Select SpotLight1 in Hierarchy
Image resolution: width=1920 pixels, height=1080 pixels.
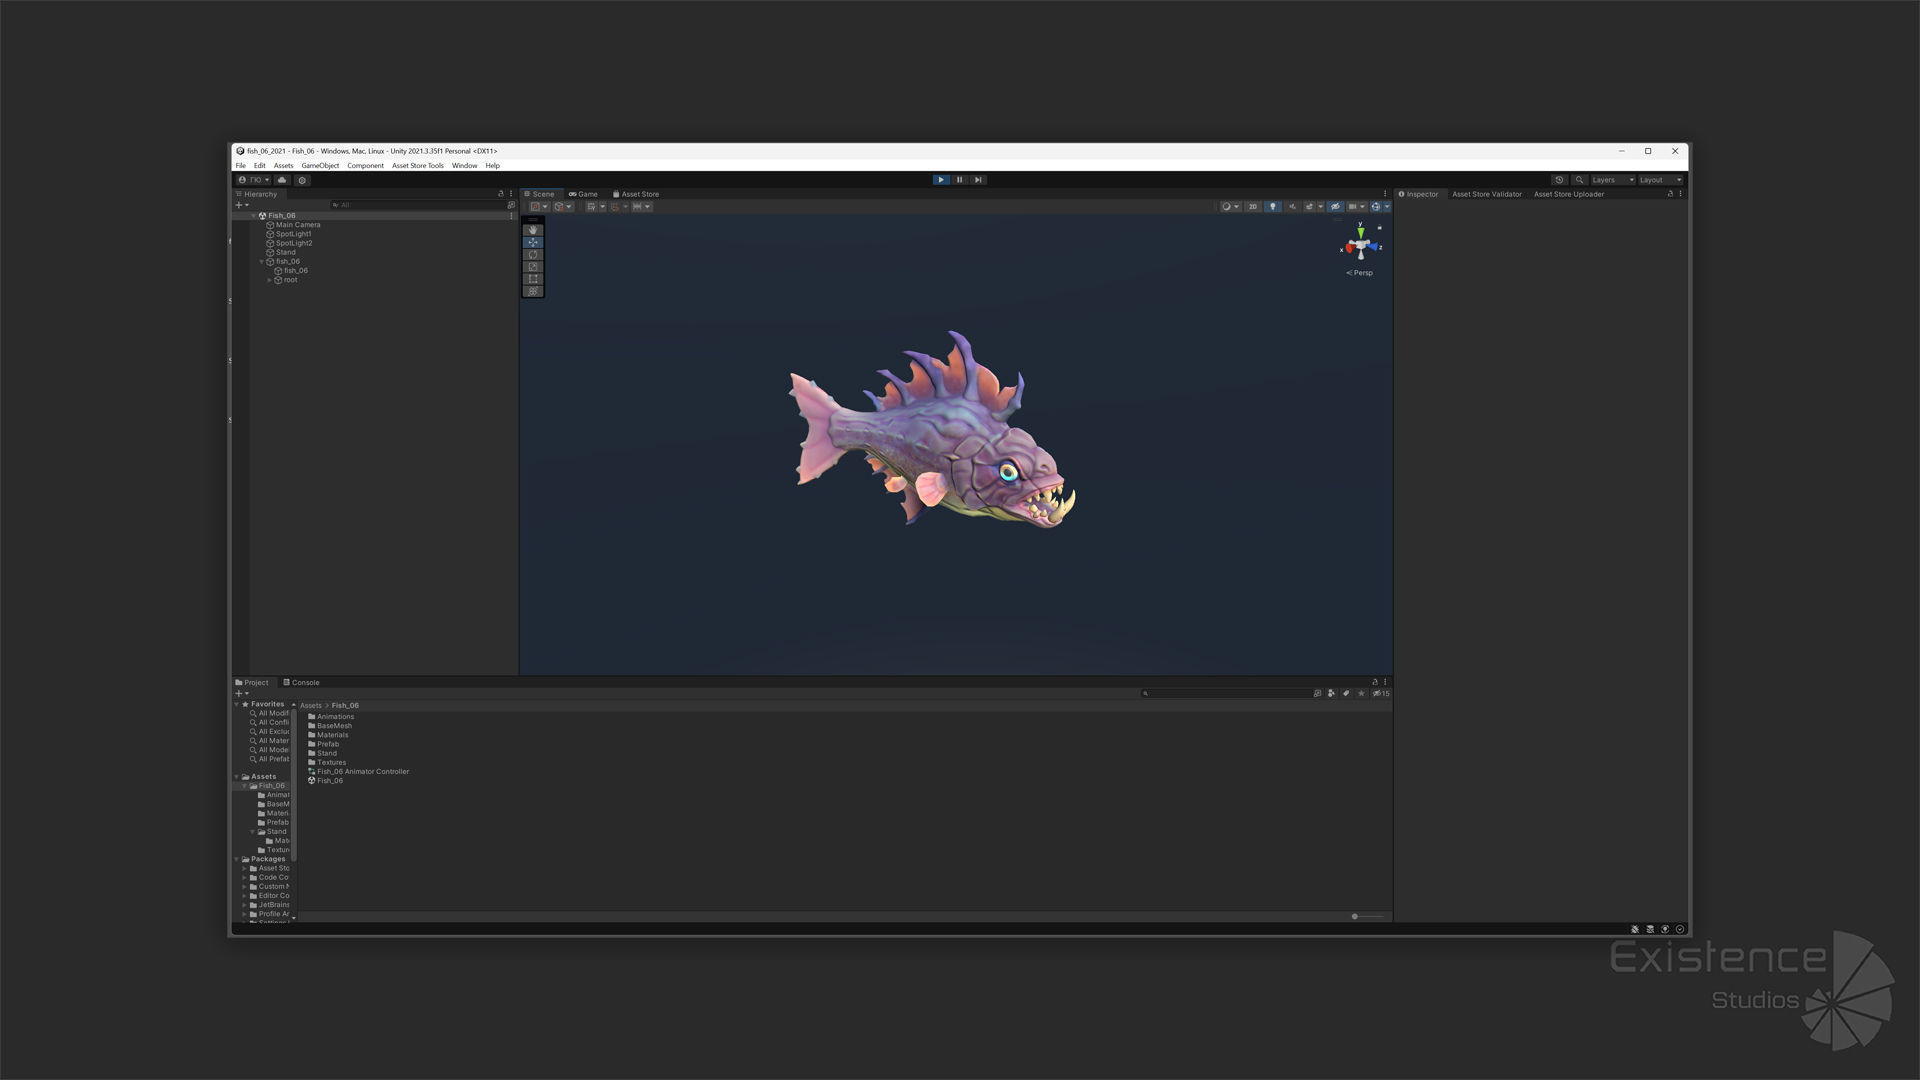tap(294, 234)
